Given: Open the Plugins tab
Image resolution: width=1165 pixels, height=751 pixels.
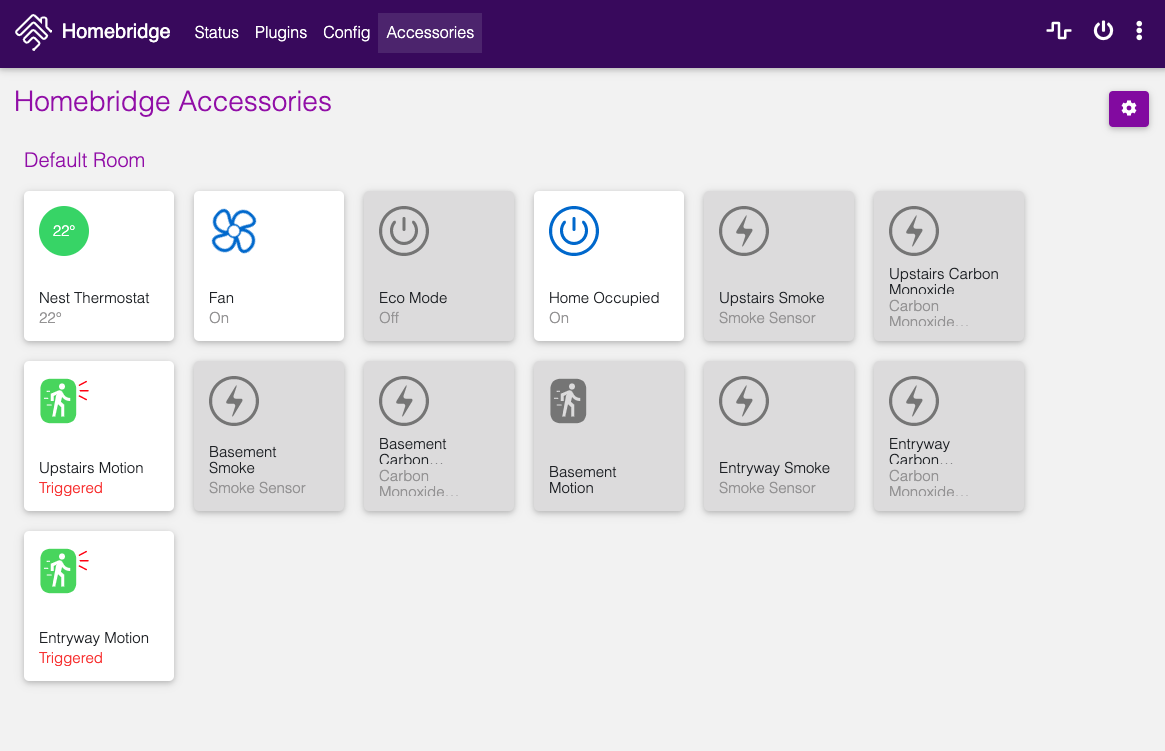Looking at the screenshot, I should pyautogui.click(x=281, y=33).
